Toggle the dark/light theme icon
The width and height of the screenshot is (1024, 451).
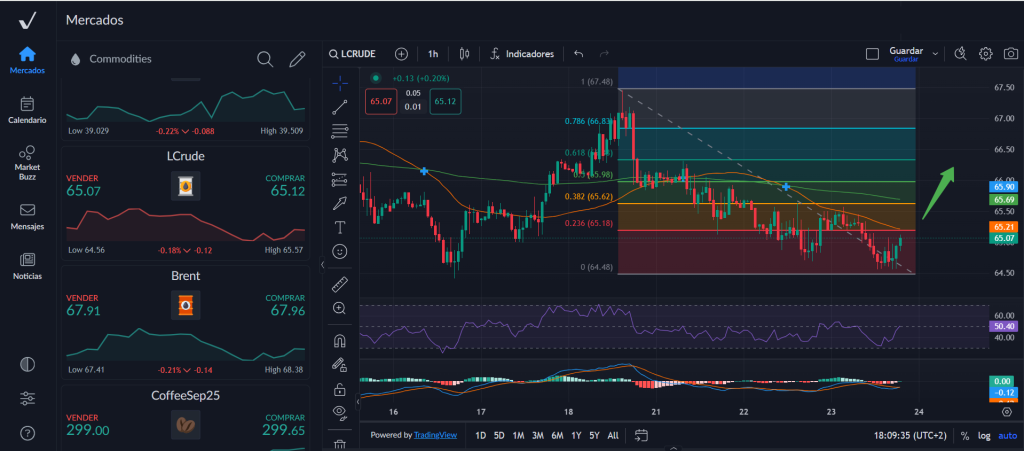coord(27,364)
